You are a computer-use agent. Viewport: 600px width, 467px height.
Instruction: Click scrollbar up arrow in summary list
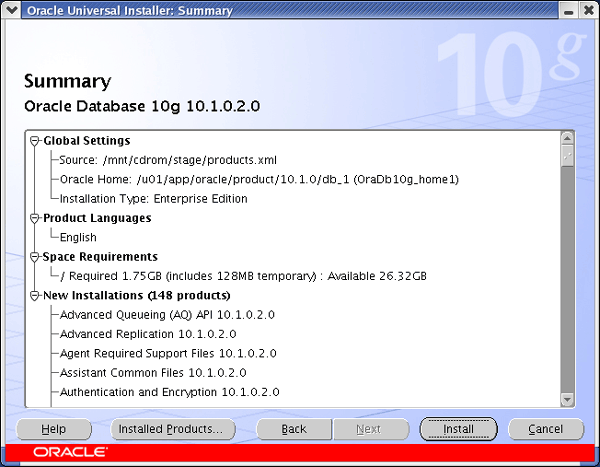(x=567, y=138)
